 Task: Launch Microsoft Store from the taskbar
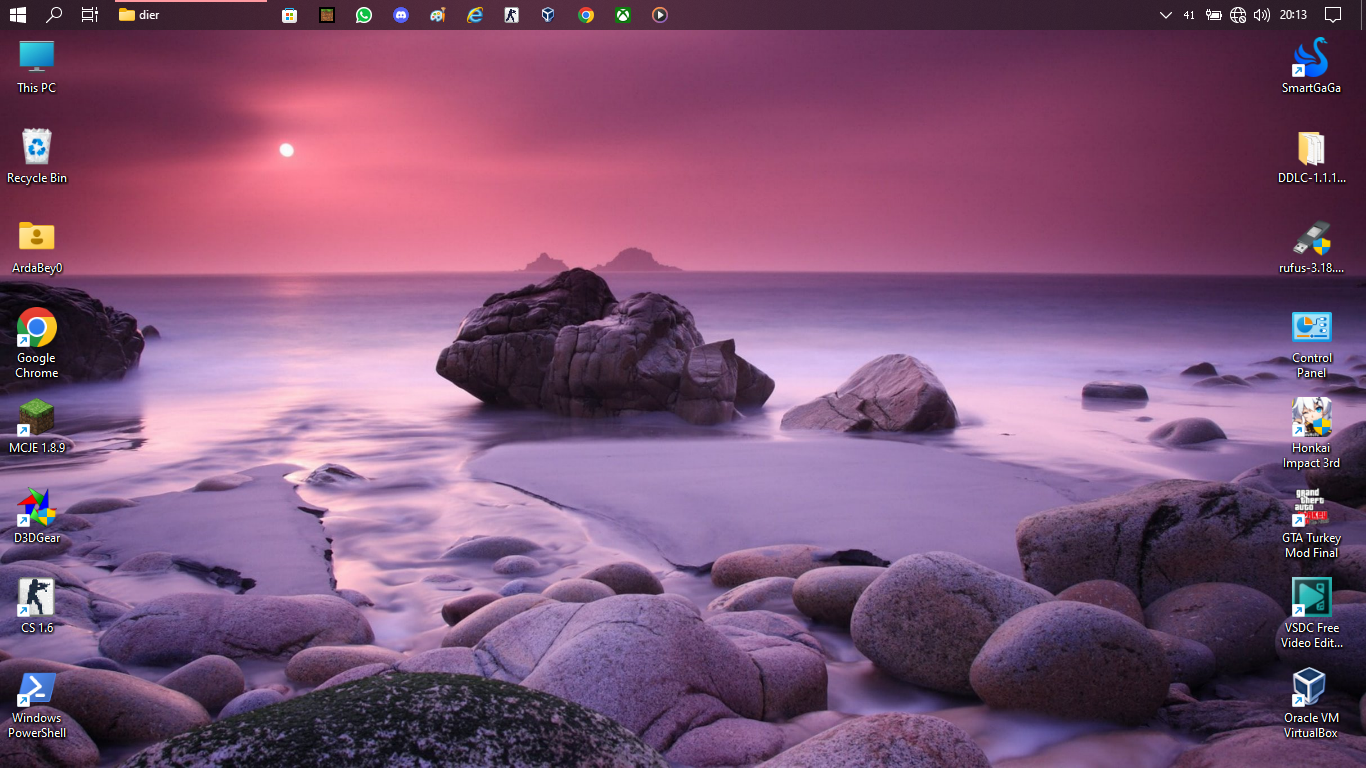289,15
